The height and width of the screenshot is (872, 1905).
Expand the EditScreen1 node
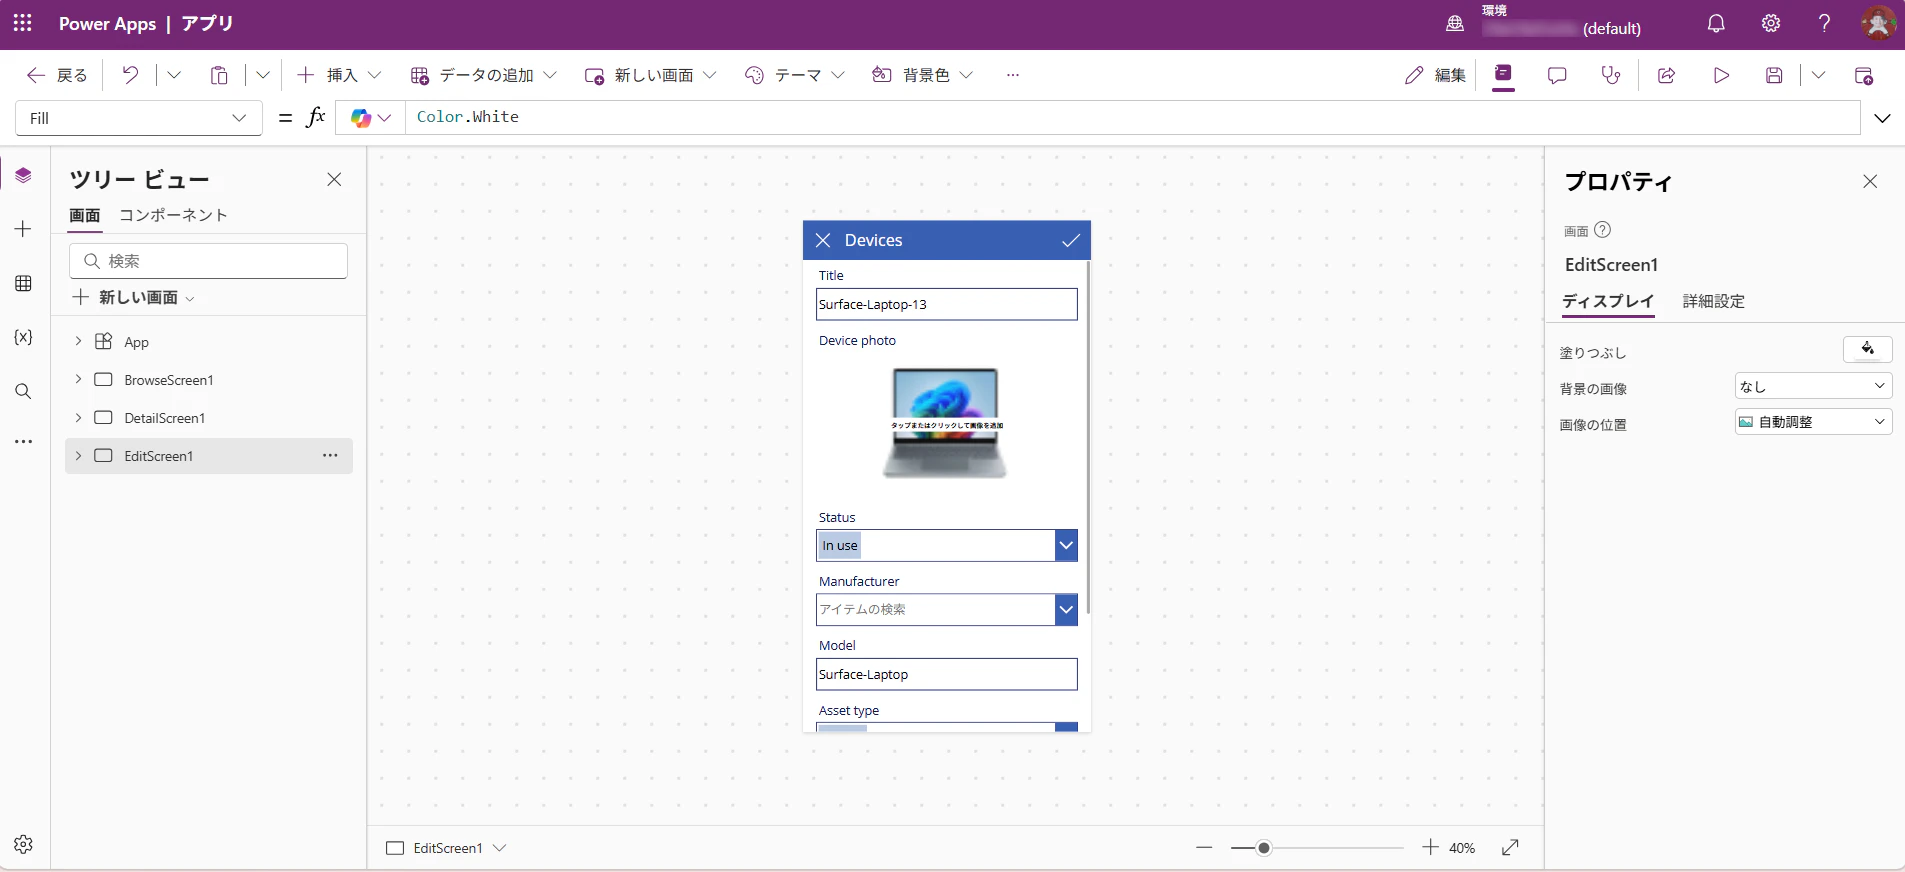click(x=78, y=456)
